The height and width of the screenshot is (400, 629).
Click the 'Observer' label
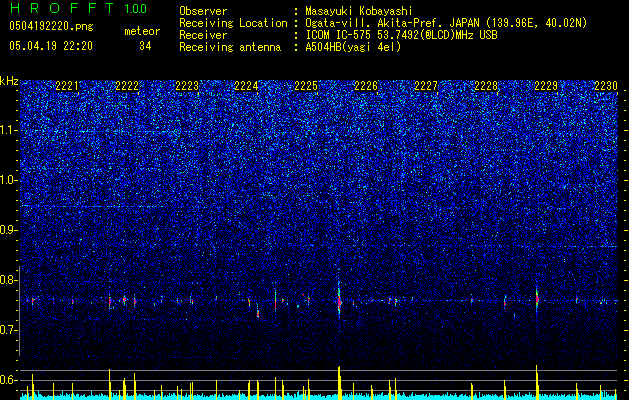203,11
